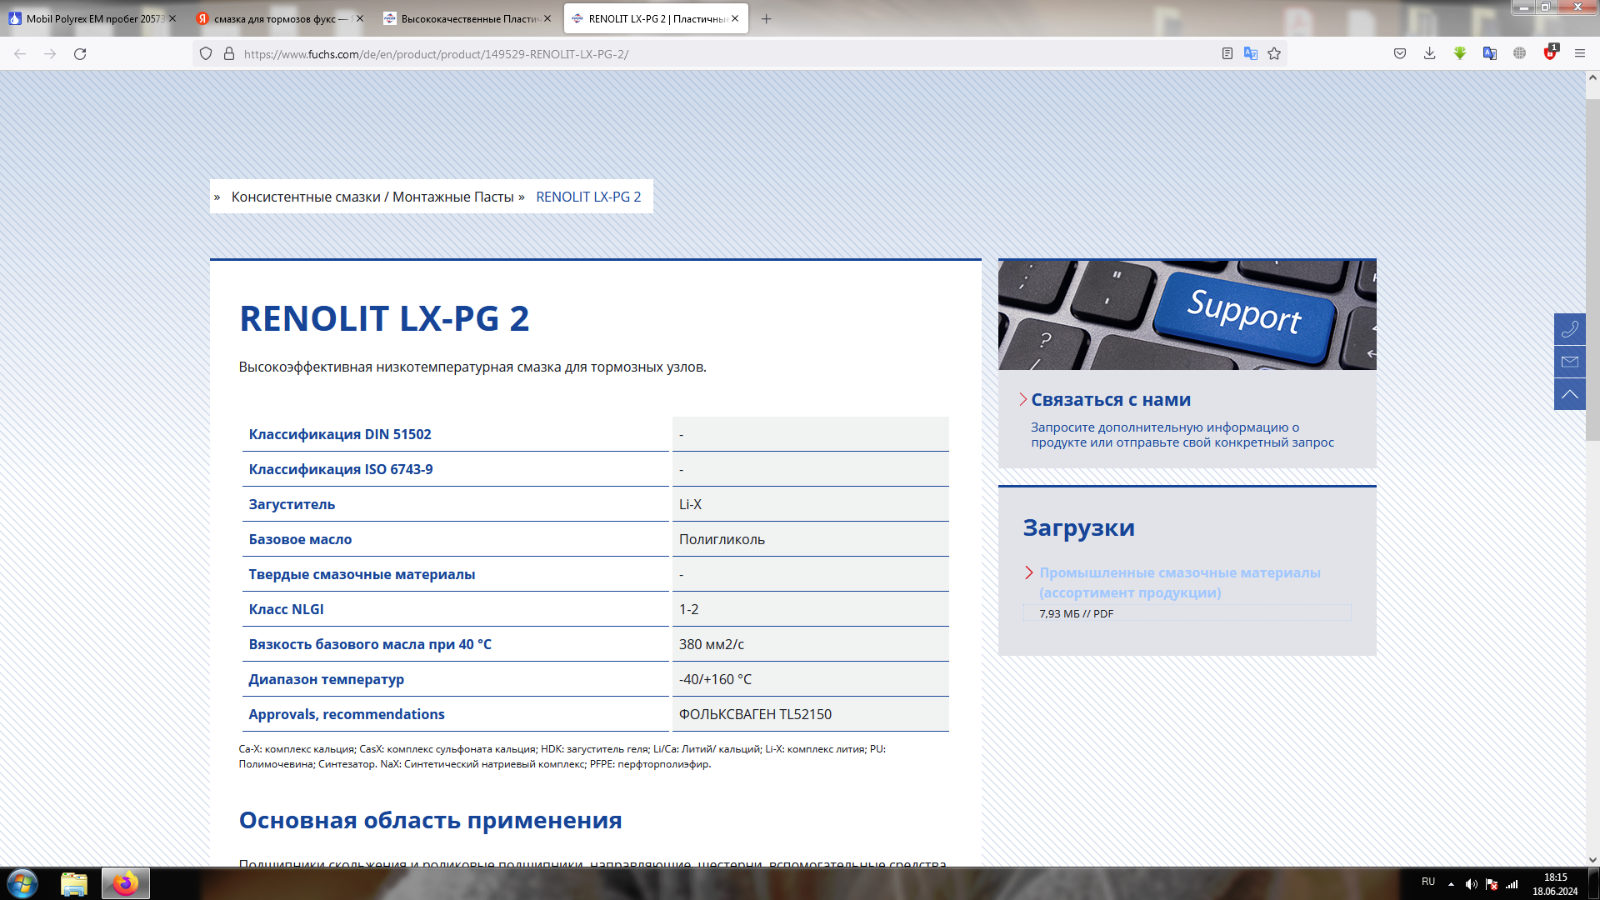Click the grey globe extension icon
The height and width of the screenshot is (900, 1600).
pos(1520,54)
